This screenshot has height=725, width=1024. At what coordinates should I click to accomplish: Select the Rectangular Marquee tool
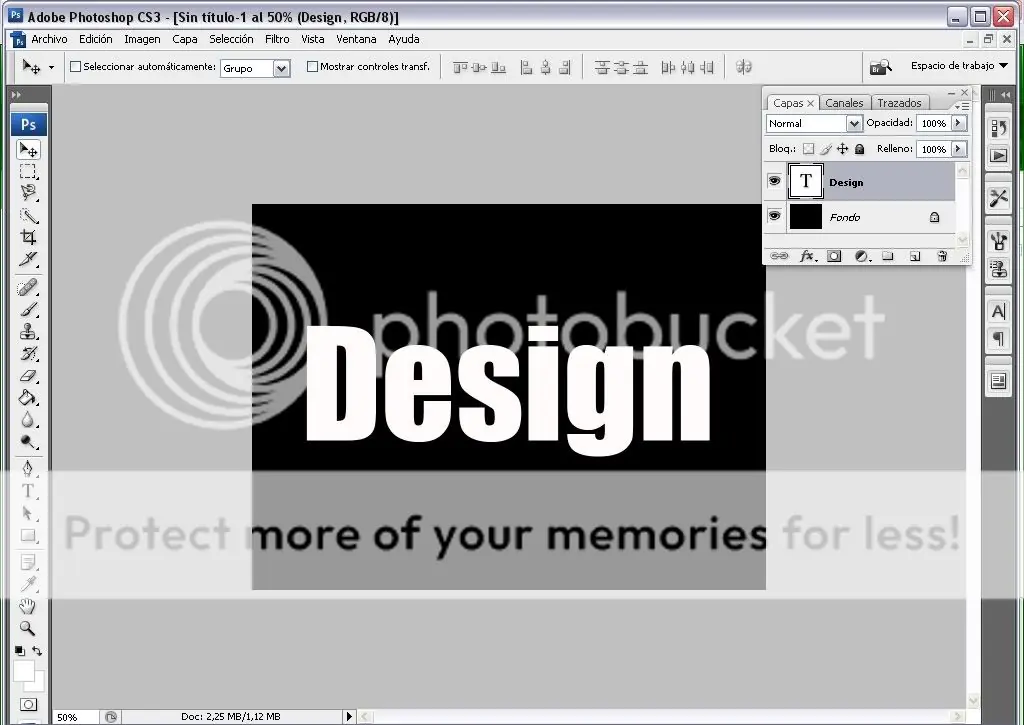(28, 172)
